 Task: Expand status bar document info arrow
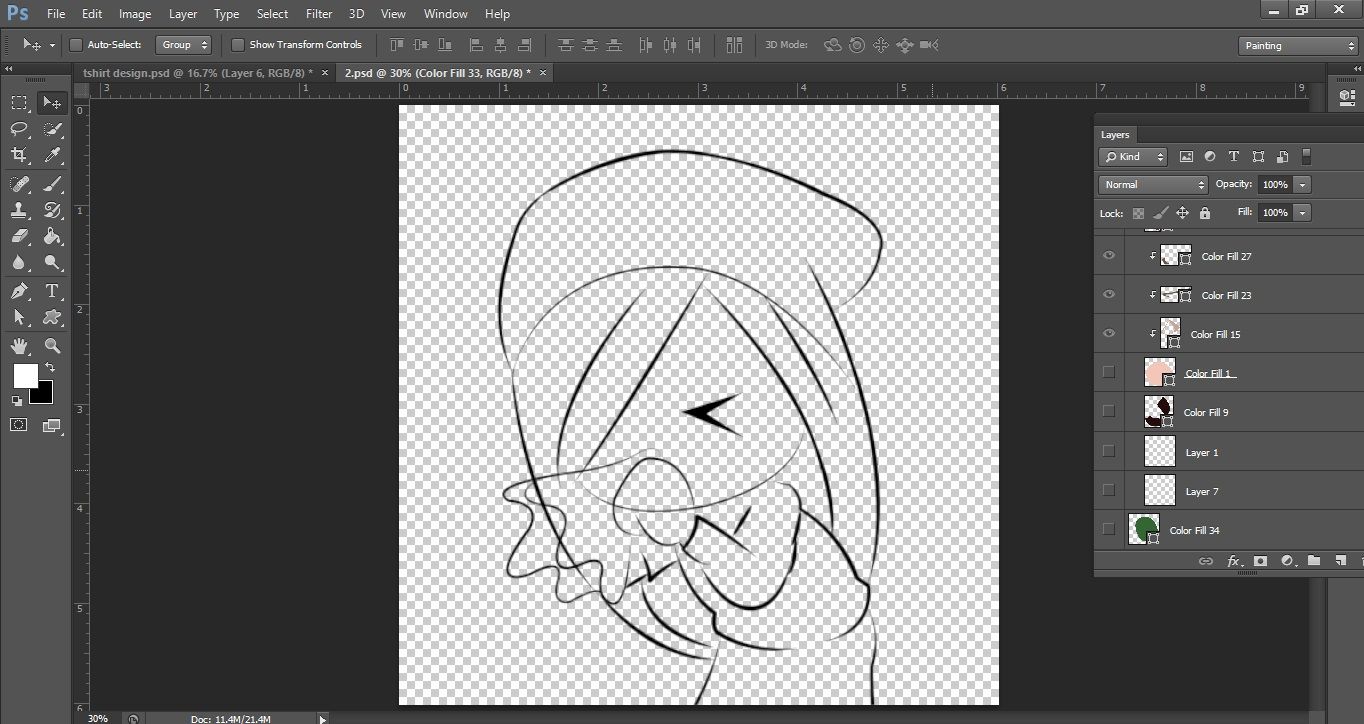322,718
